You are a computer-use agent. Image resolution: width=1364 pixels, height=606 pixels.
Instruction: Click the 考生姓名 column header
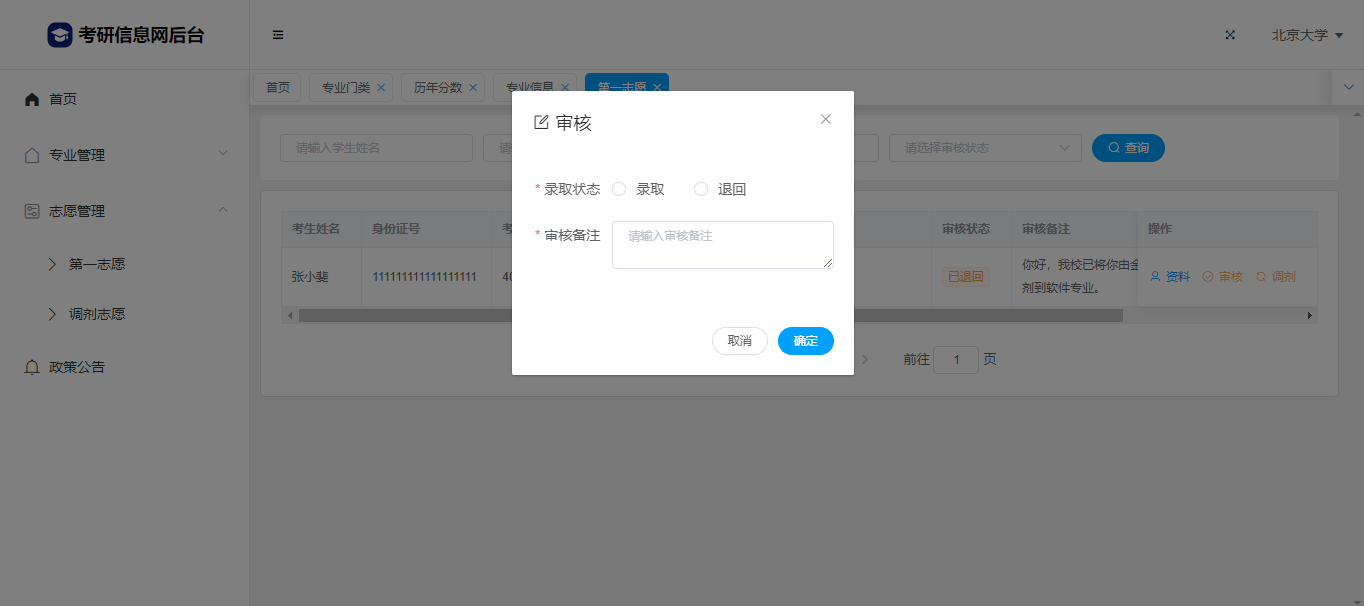click(316, 229)
